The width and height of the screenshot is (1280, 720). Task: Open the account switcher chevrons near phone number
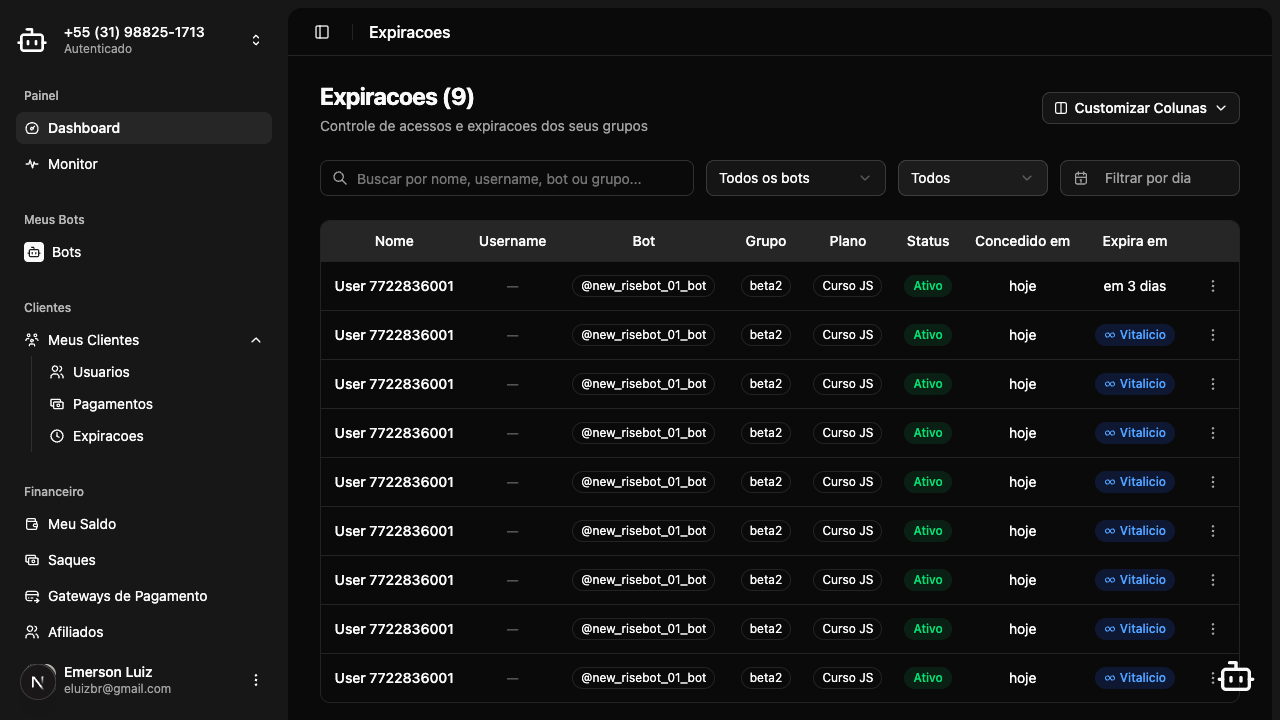pyautogui.click(x=256, y=40)
